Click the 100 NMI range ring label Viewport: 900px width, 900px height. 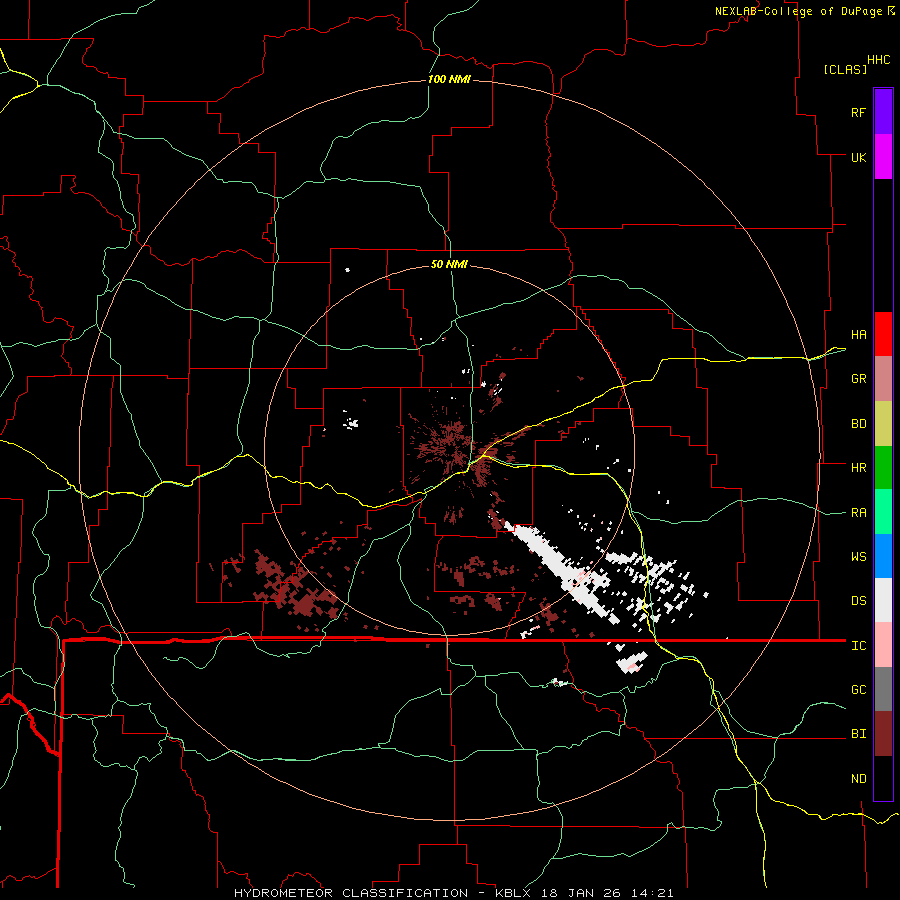tap(449, 79)
